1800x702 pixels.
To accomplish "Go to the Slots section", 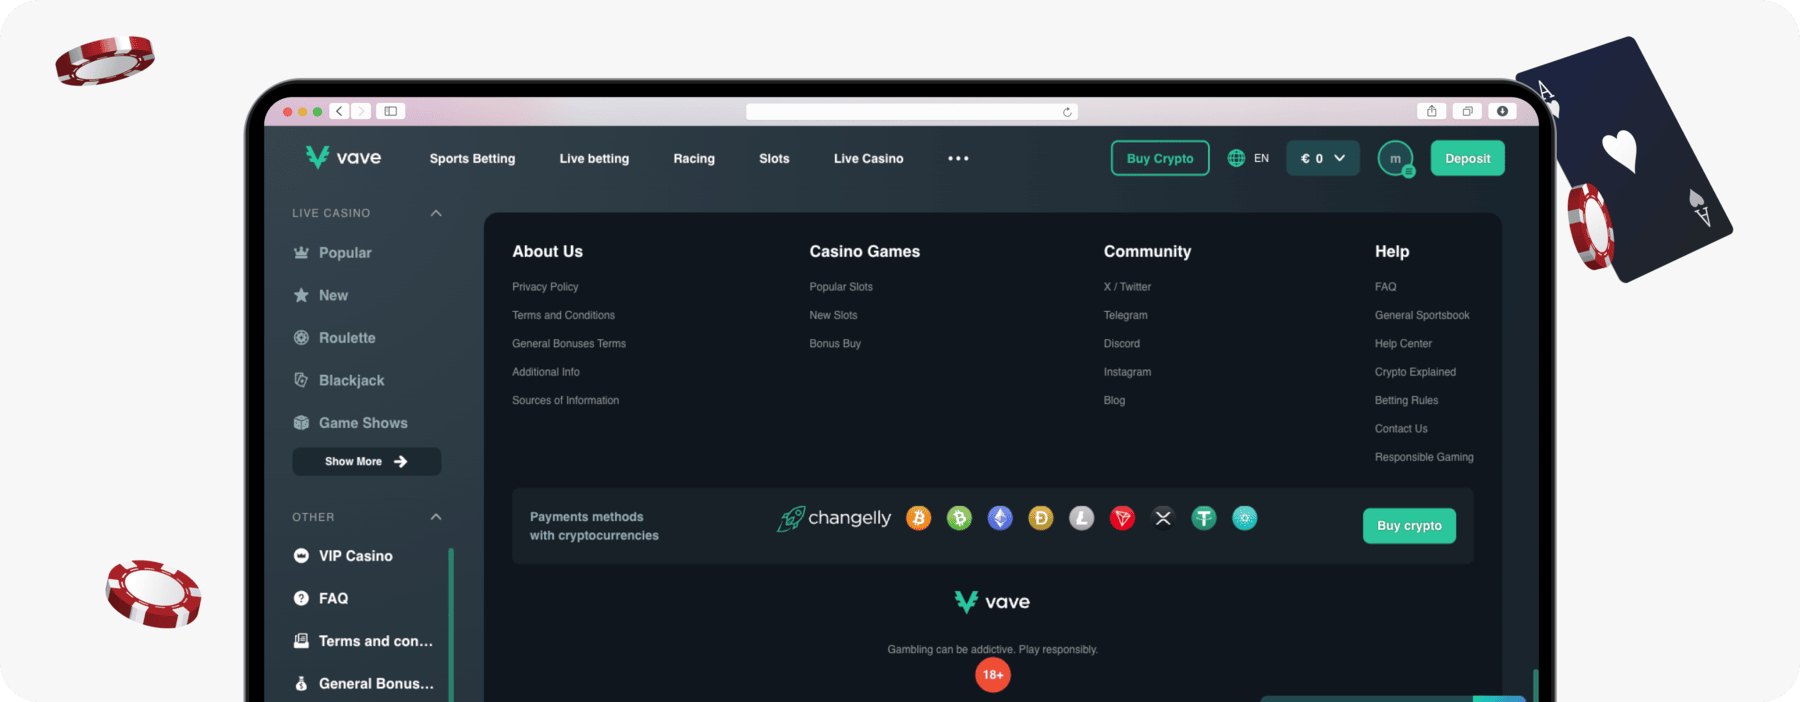I will coord(774,158).
